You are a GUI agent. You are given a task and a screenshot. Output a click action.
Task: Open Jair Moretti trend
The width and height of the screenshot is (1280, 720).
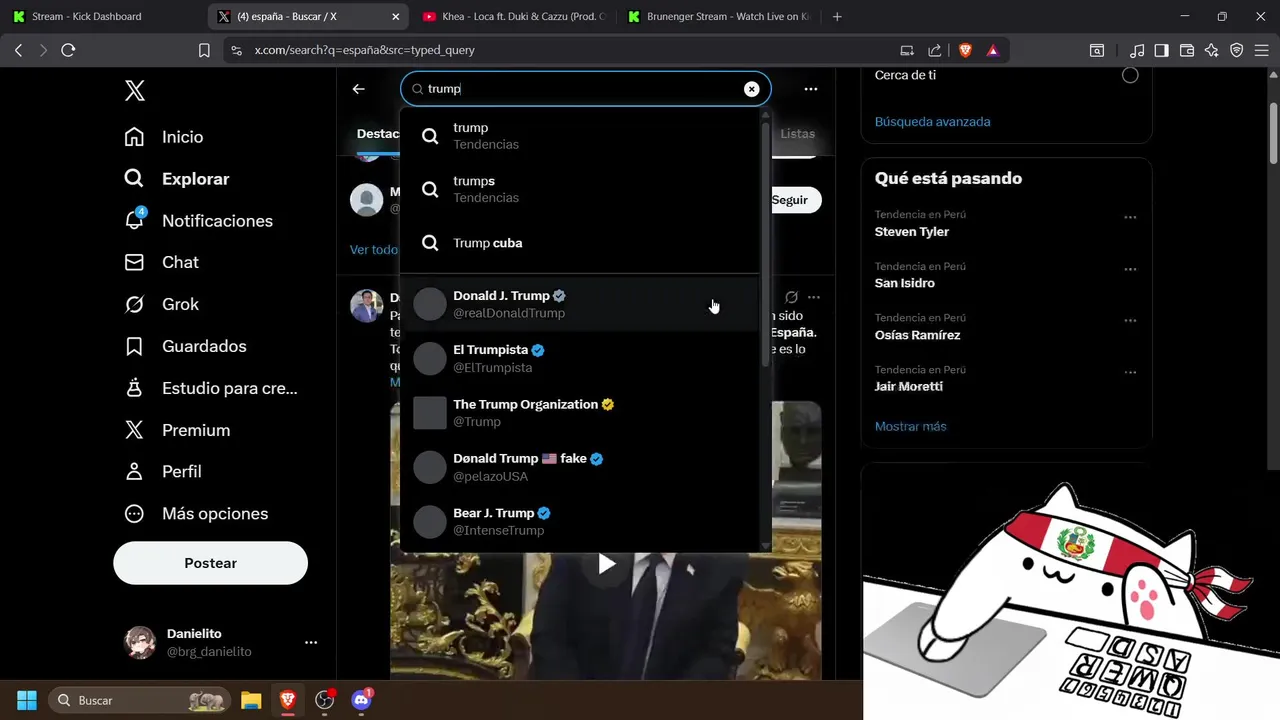[909, 387]
